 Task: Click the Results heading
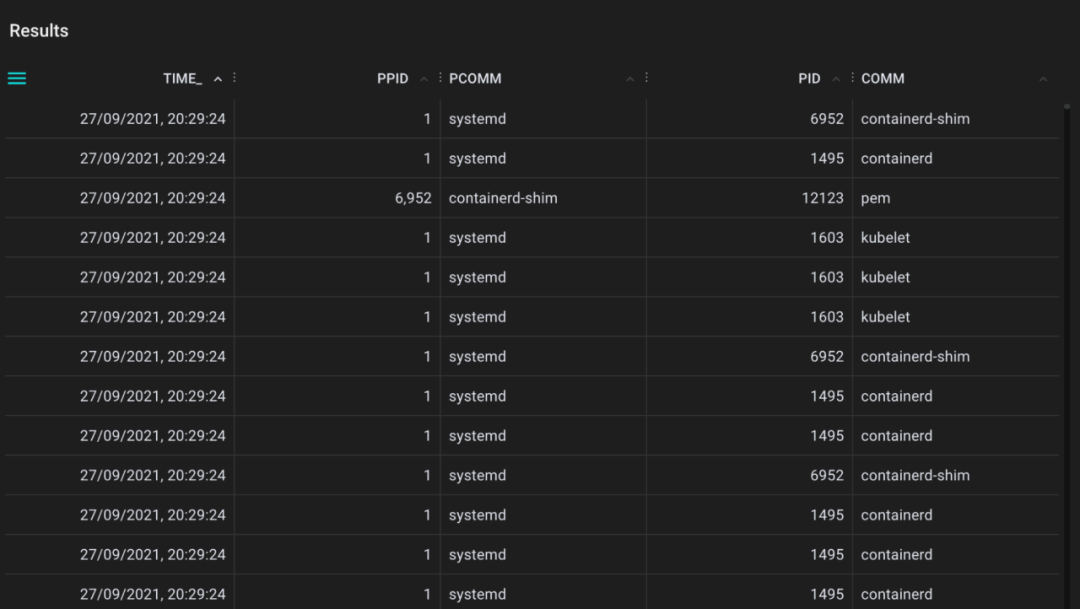coord(39,31)
